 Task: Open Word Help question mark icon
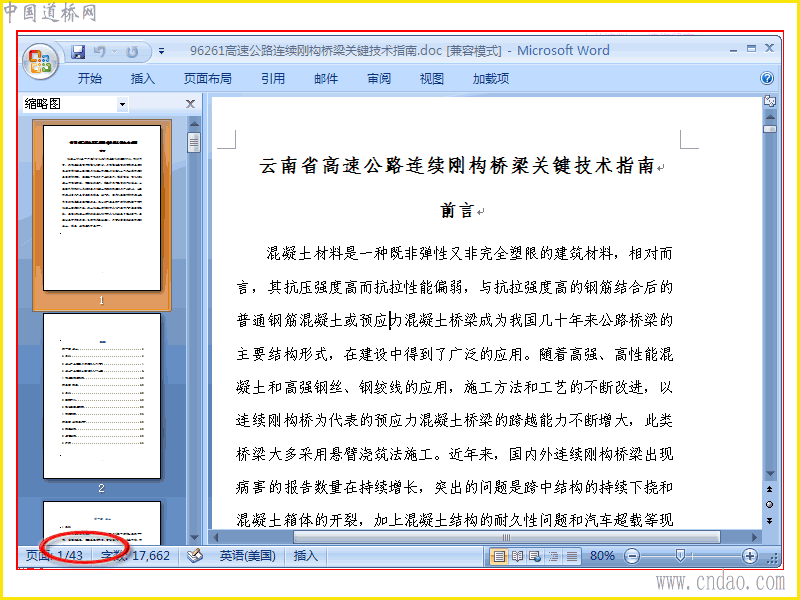[x=766, y=78]
